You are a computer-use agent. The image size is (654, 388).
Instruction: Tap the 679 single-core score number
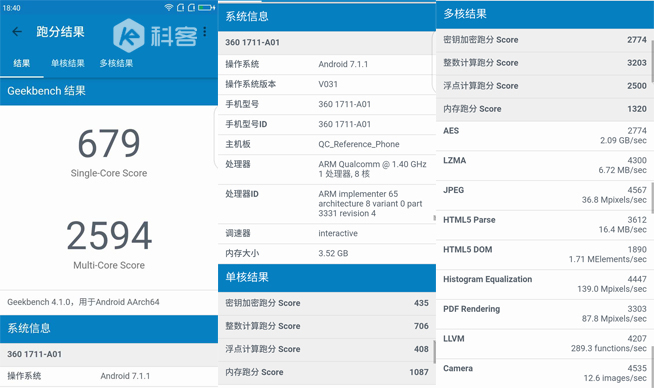coord(109,143)
